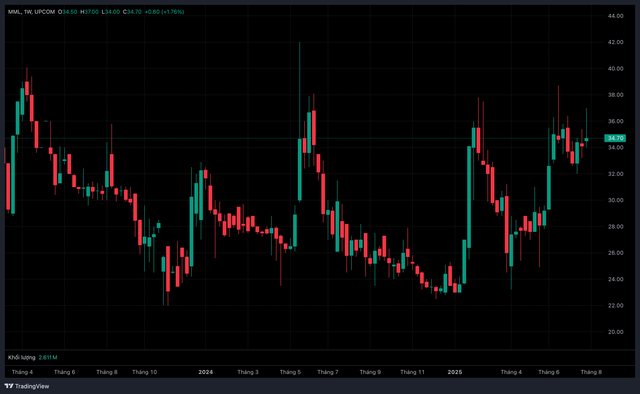Click the 34.70 current price tag
The width and height of the screenshot is (640, 394).
click(x=615, y=138)
